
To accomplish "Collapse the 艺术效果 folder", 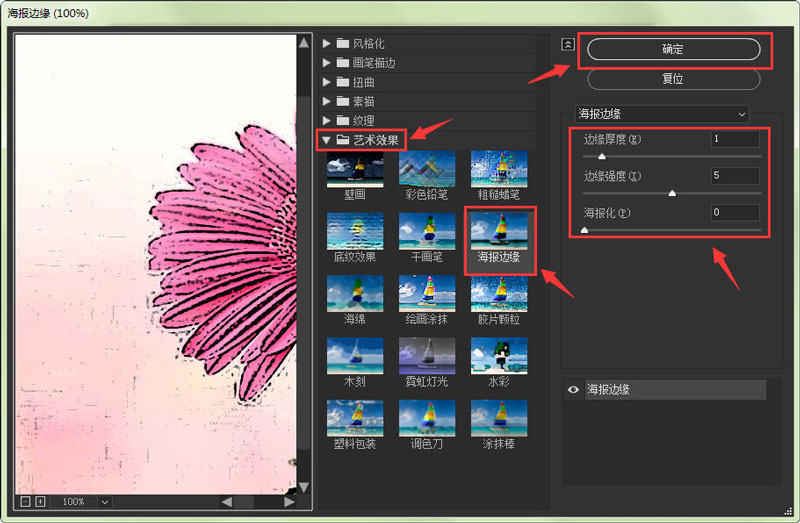I will point(327,140).
